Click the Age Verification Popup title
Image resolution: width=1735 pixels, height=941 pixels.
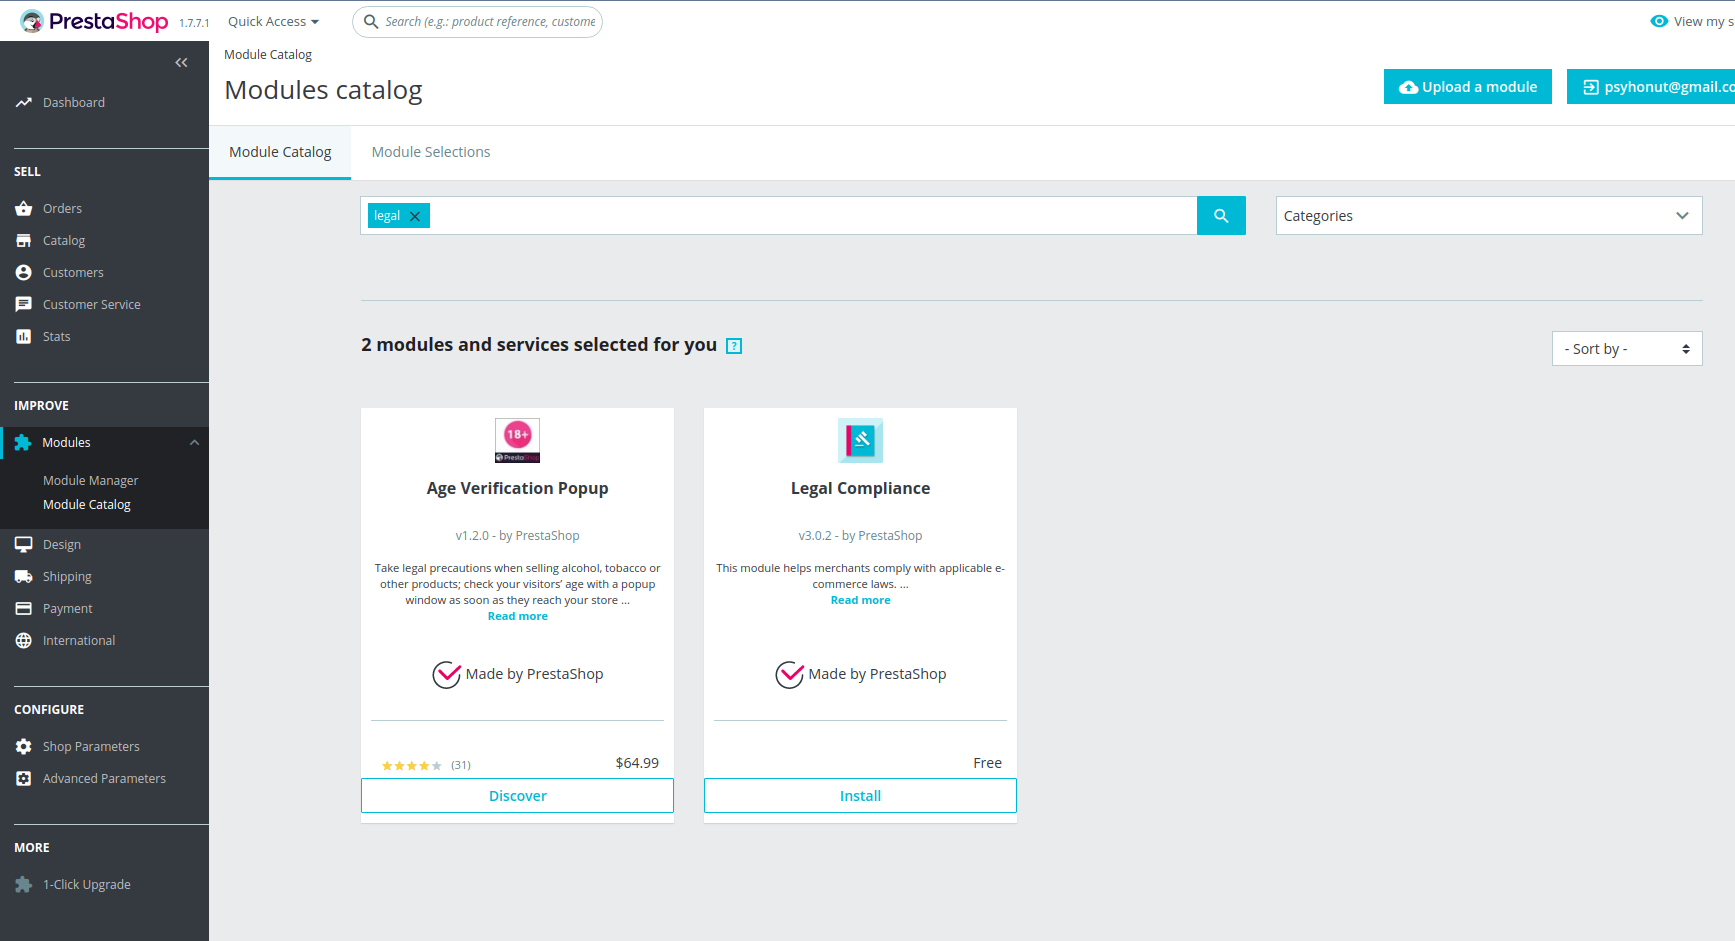click(x=518, y=489)
